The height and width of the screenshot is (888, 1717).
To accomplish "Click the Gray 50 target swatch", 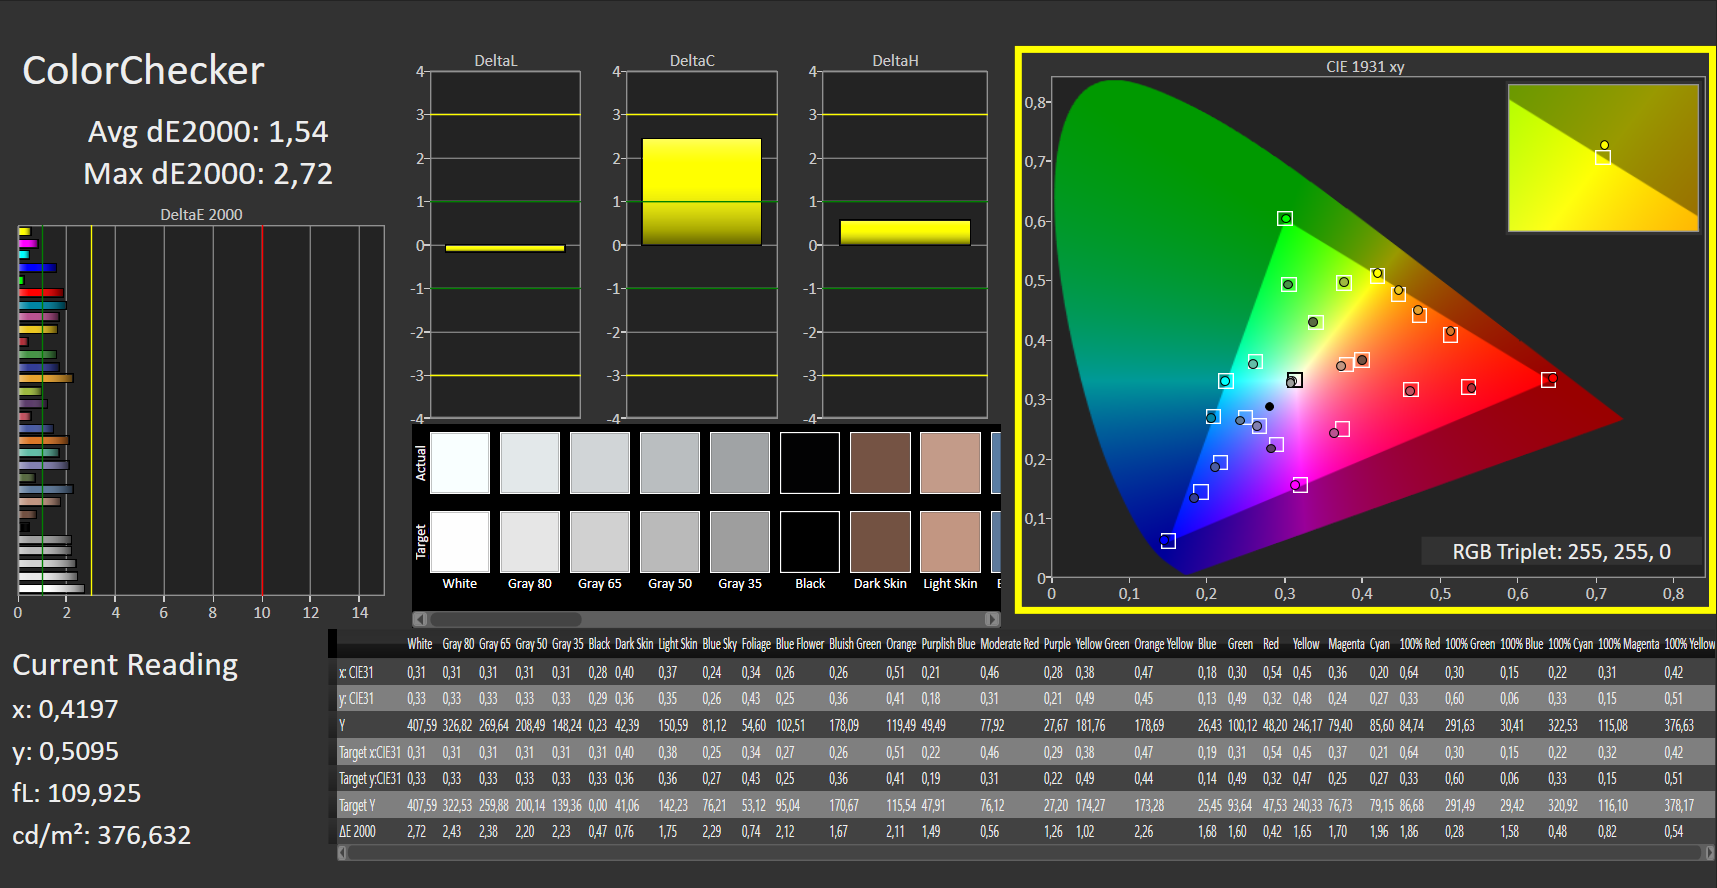I will click(670, 542).
